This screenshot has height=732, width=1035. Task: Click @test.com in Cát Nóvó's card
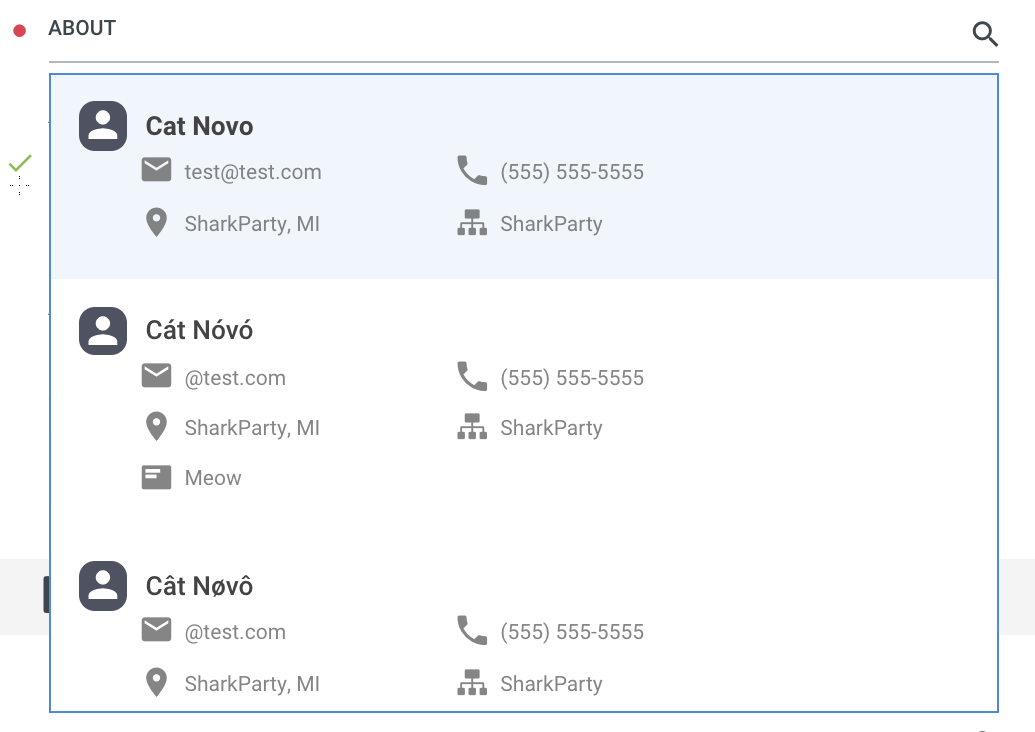coord(235,378)
